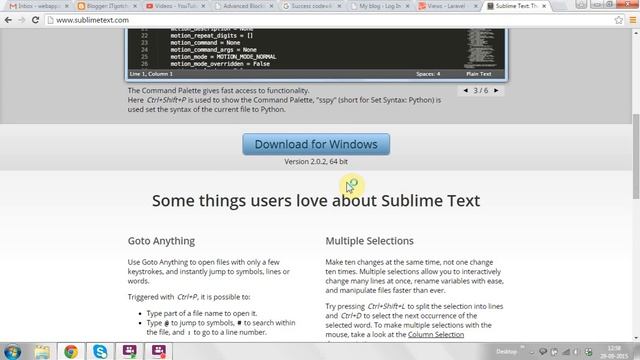Viewport: 640px width, 360px height.
Task: Open the Column Selection link
Action: point(436,334)
